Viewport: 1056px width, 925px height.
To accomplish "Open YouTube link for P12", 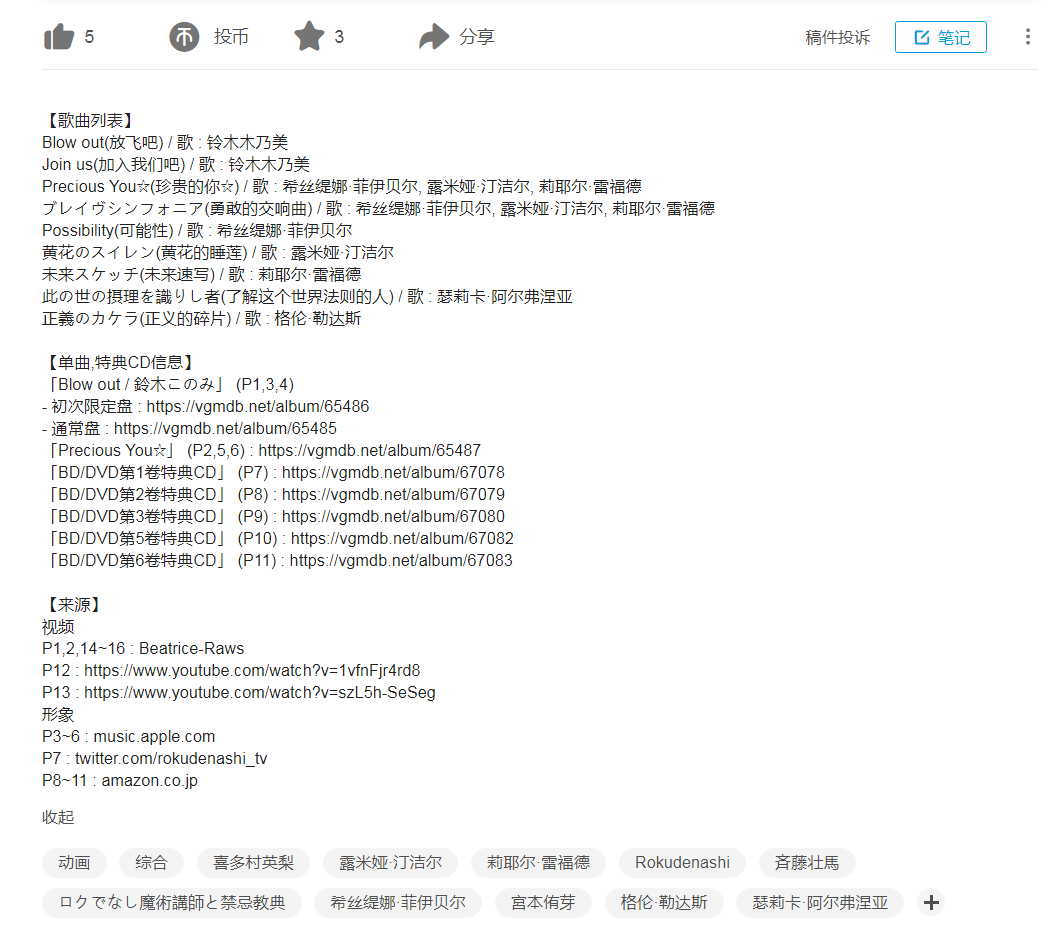I will point(252,670).
